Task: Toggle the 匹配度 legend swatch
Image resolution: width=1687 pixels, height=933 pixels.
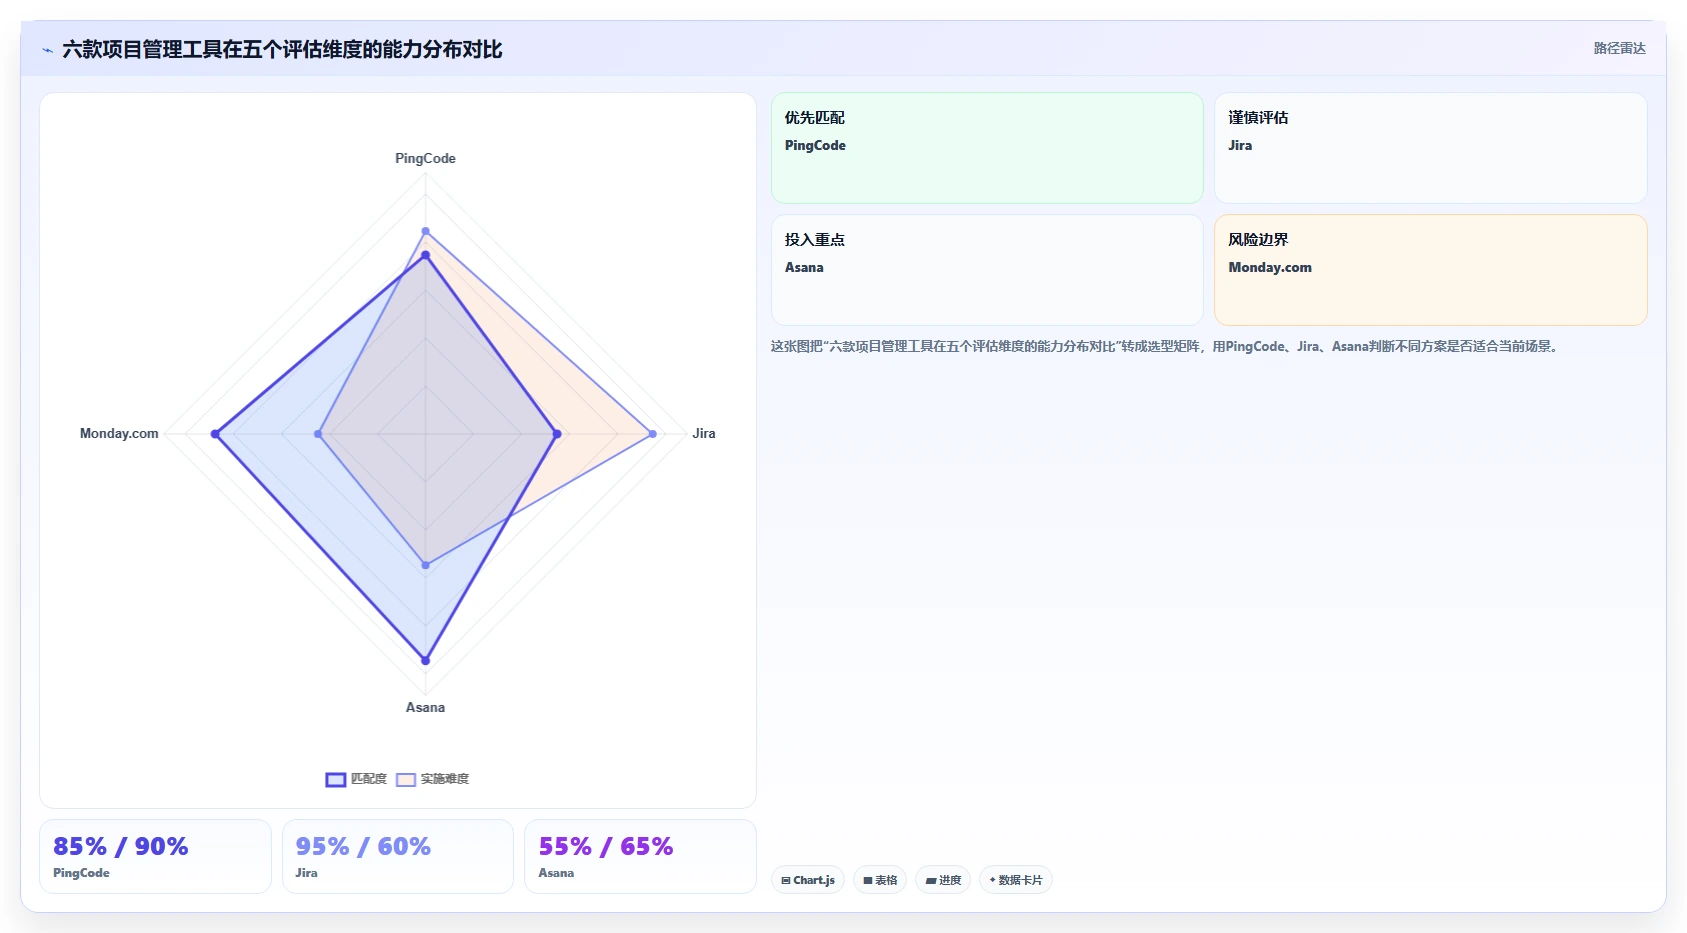Action: (336, 780)
